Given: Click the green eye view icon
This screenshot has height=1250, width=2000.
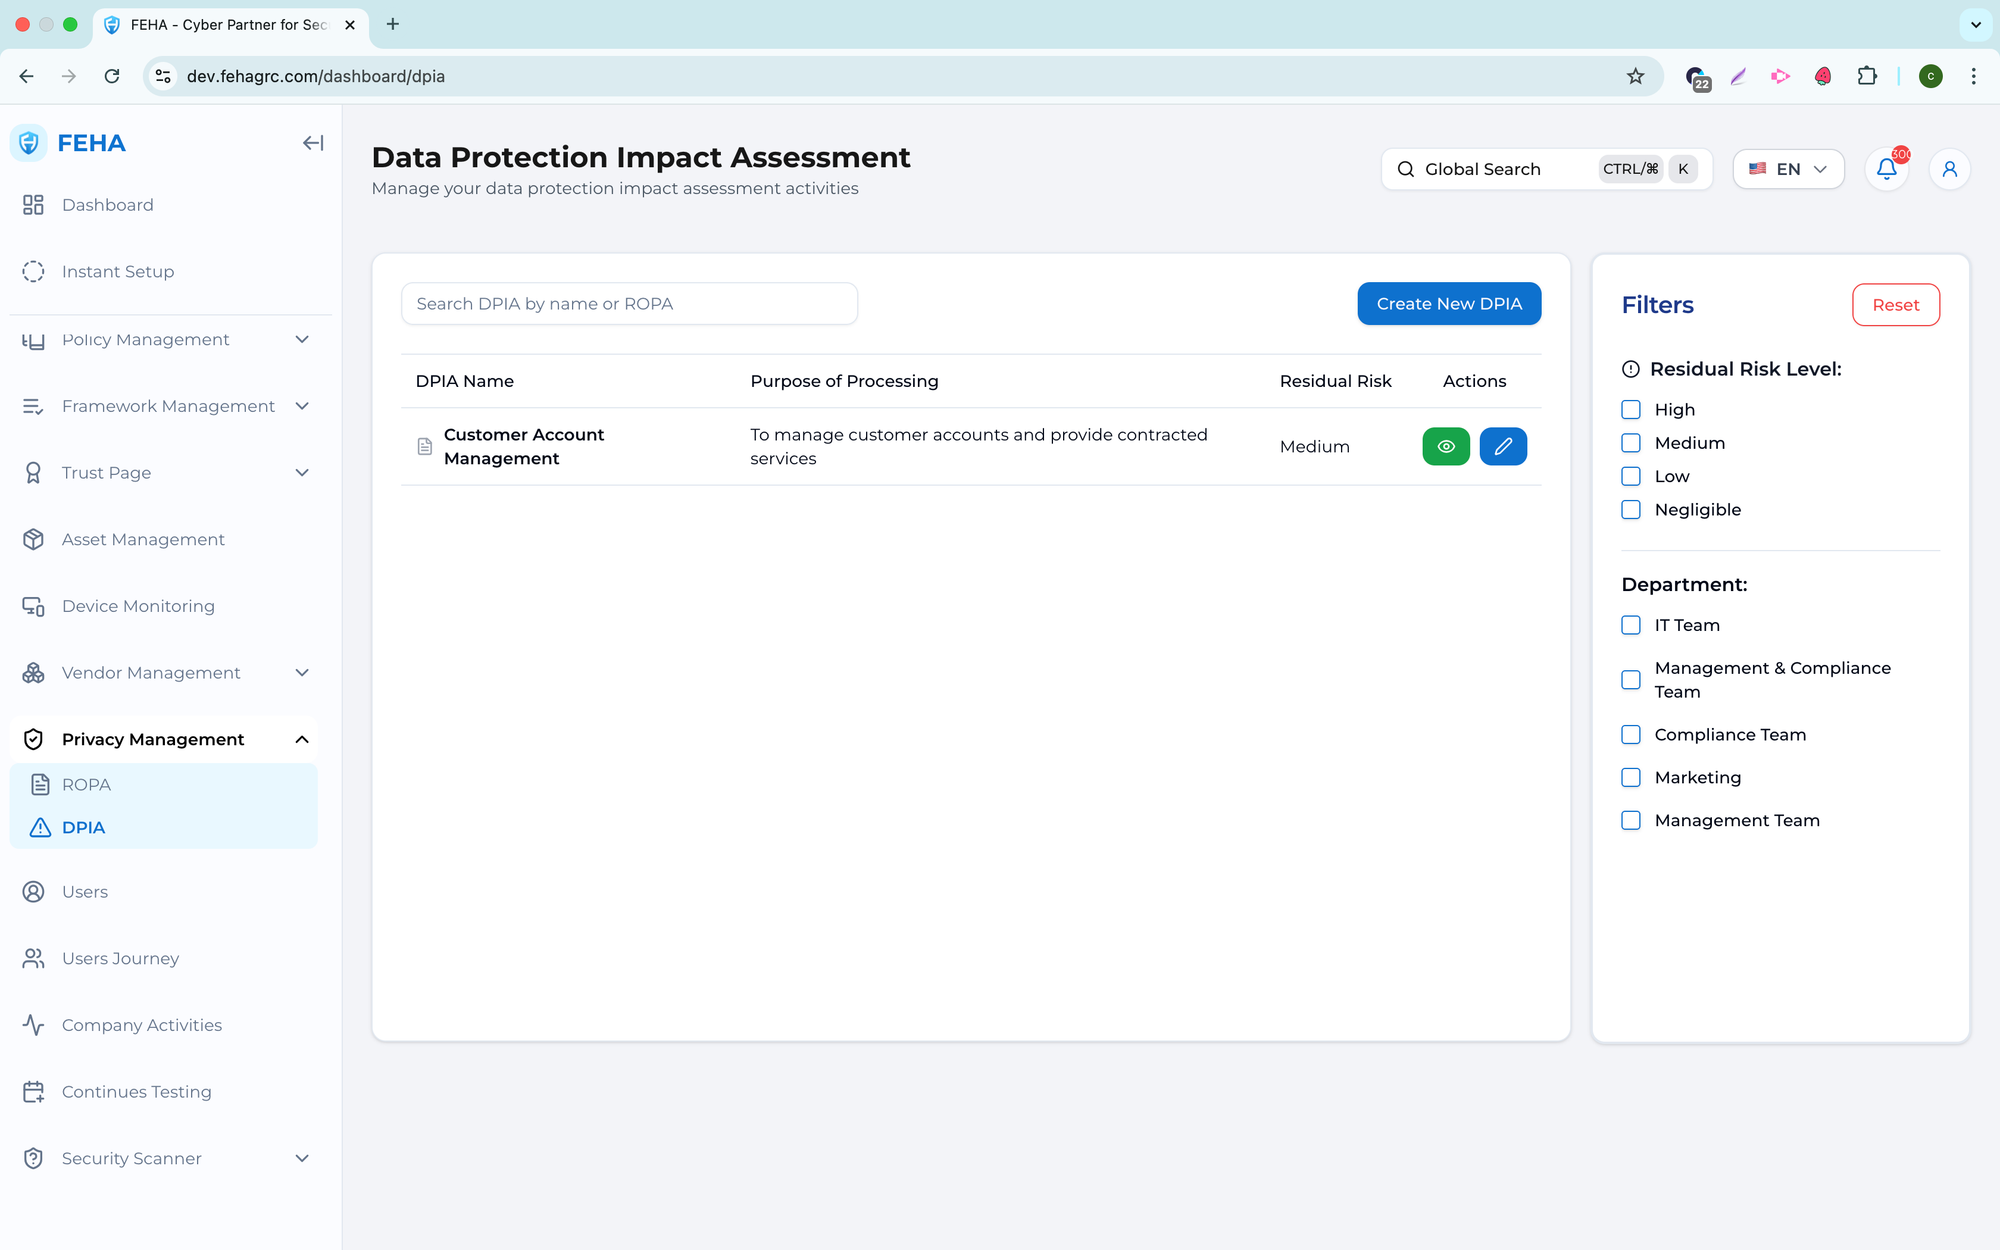Looking at the screenshot, I should coord(1445,446).
